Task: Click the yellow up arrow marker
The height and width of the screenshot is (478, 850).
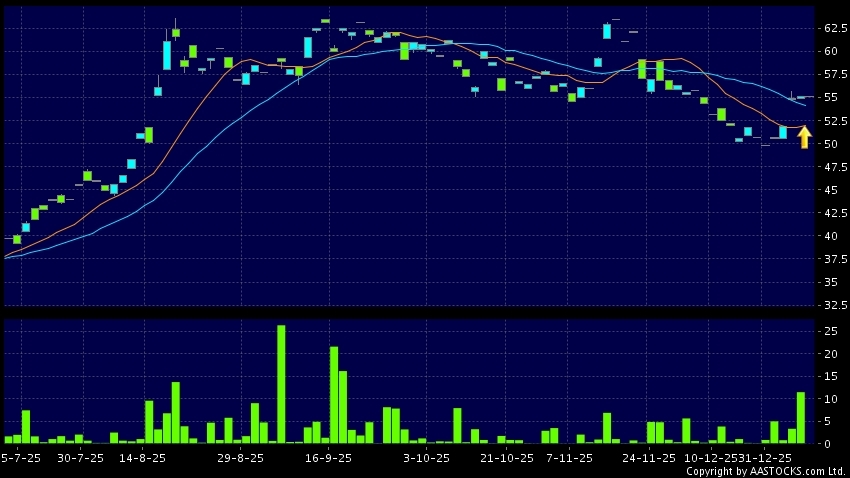Action: tap(804, 137)
